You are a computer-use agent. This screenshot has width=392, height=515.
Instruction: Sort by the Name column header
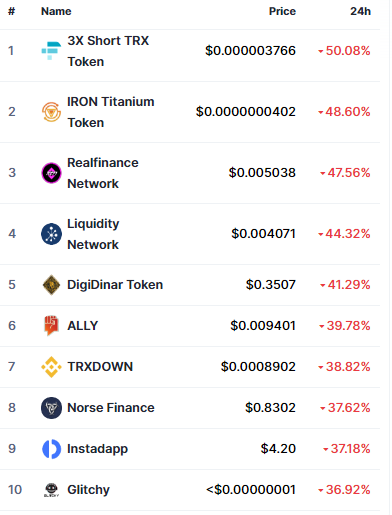point(56,11)
